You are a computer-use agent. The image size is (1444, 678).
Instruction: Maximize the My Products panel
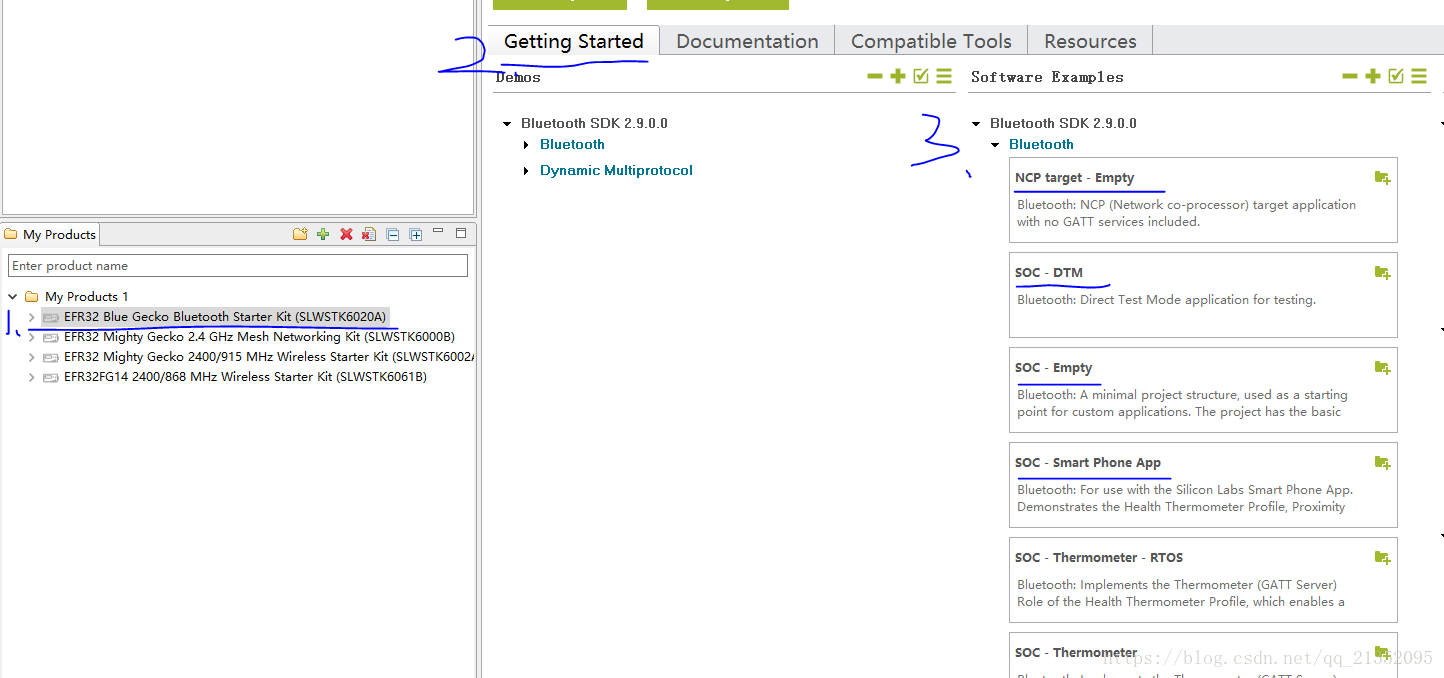tap(461, 233)
